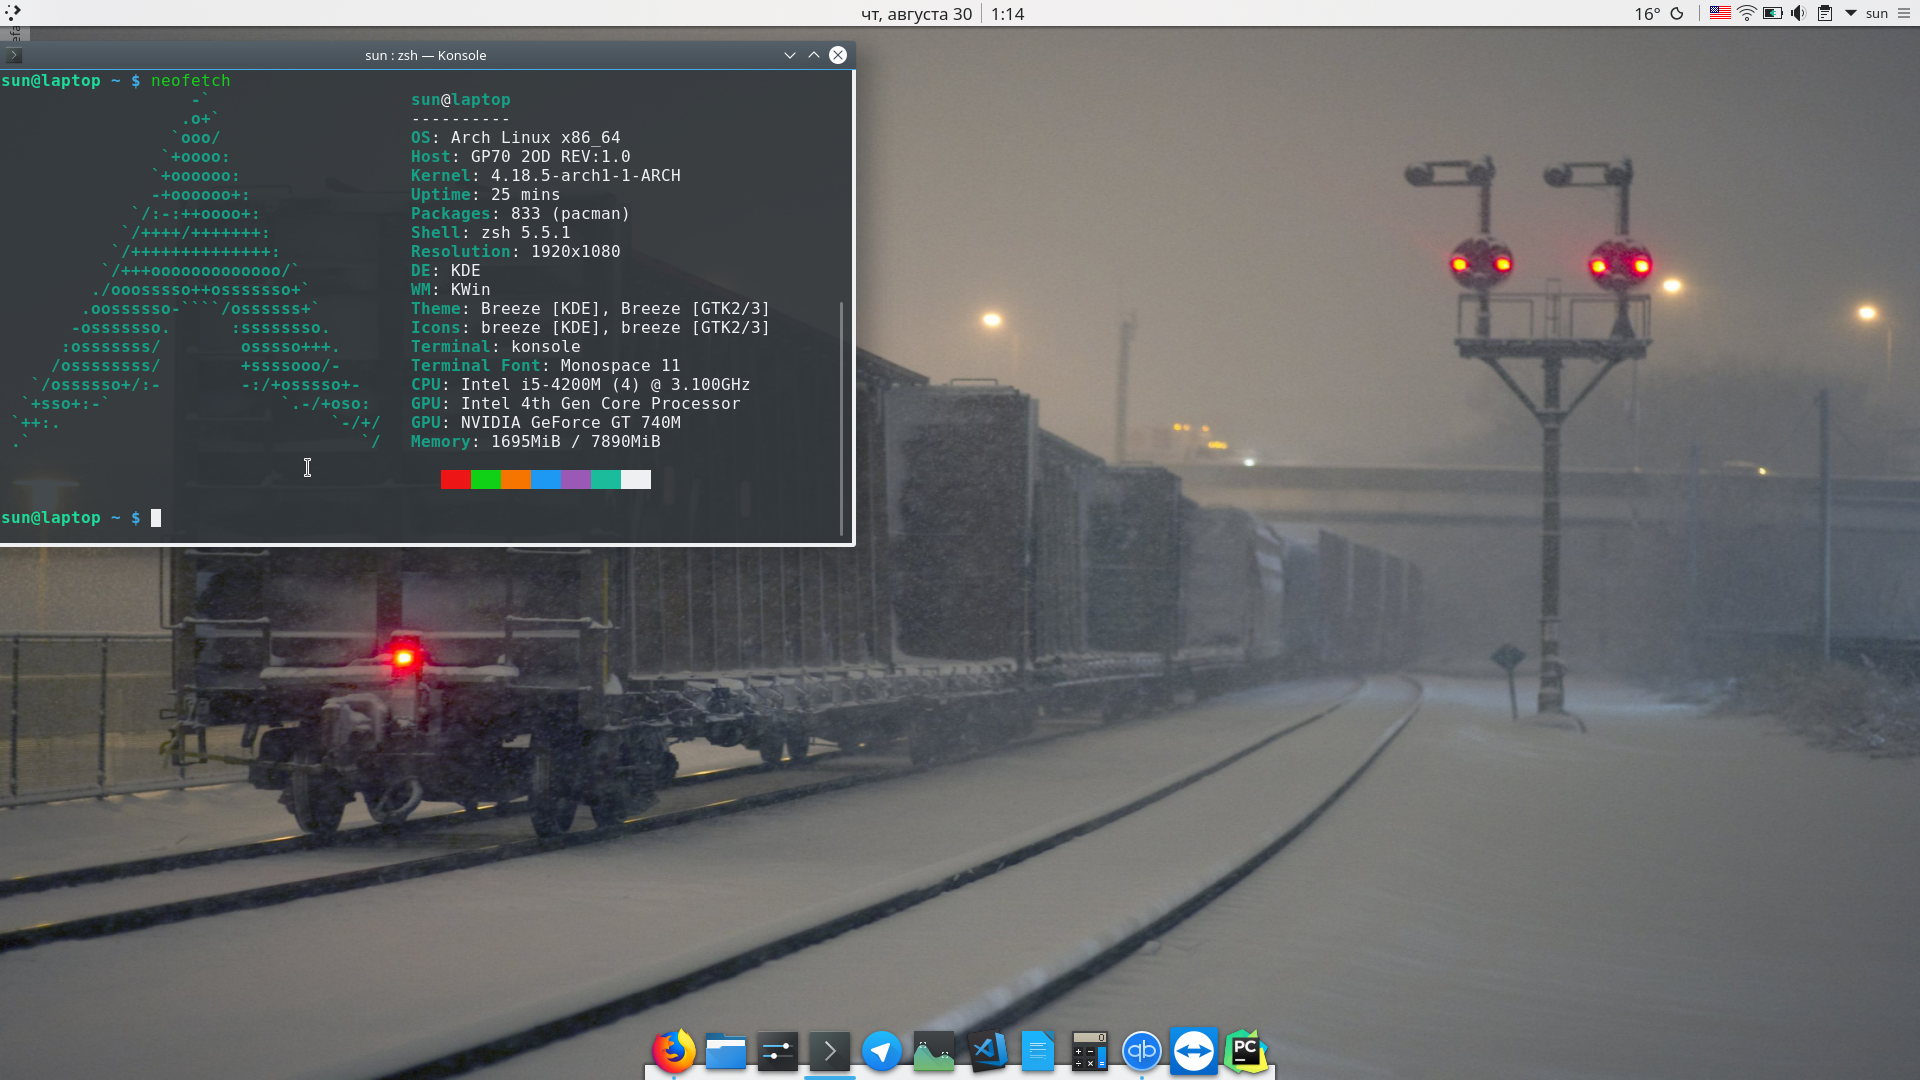The height and width of the screenshot is (1080, 1920).
Task: Open the clipboard tray icon
Action: pyautogui.click(x=1825, y=13)
